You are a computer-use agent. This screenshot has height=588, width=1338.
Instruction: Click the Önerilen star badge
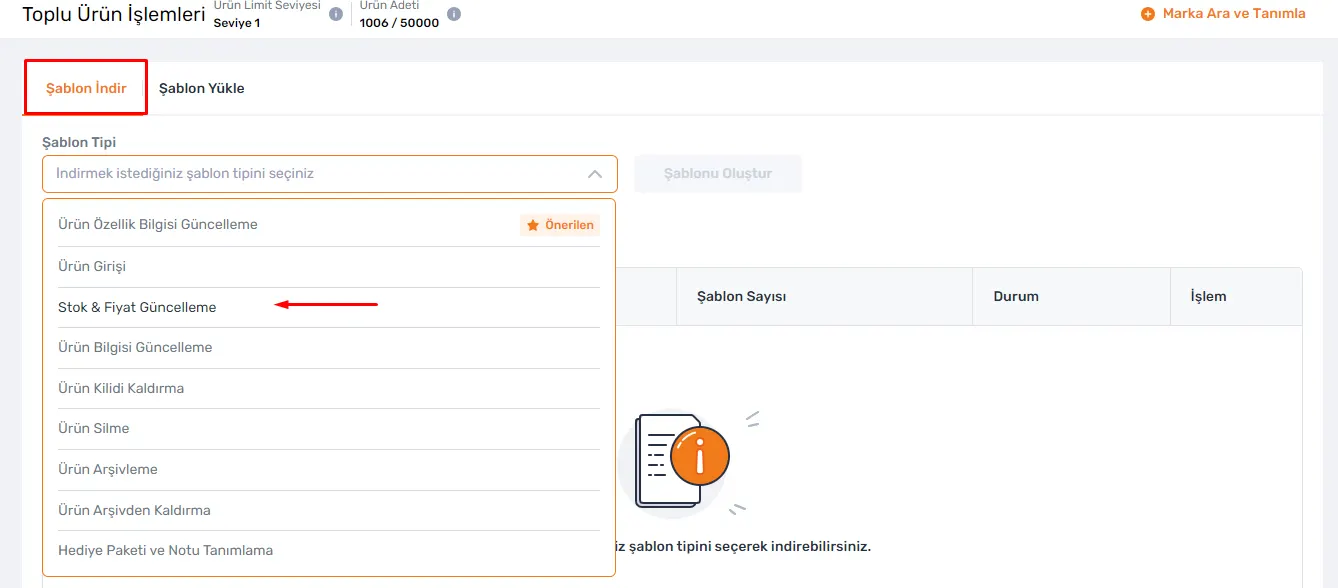(x=560, y=225)
